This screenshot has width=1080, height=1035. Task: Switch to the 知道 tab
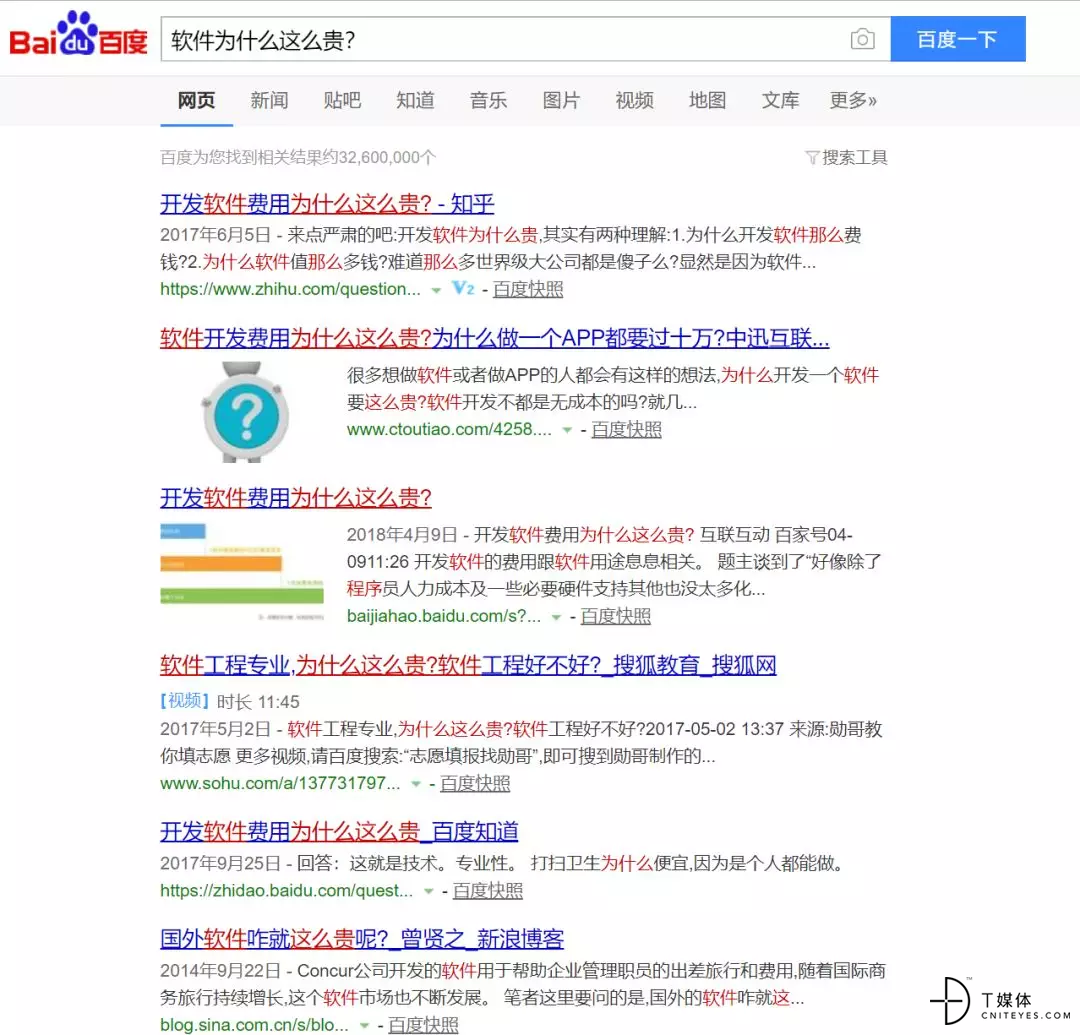pyautogui.click(x=415, y=101)
